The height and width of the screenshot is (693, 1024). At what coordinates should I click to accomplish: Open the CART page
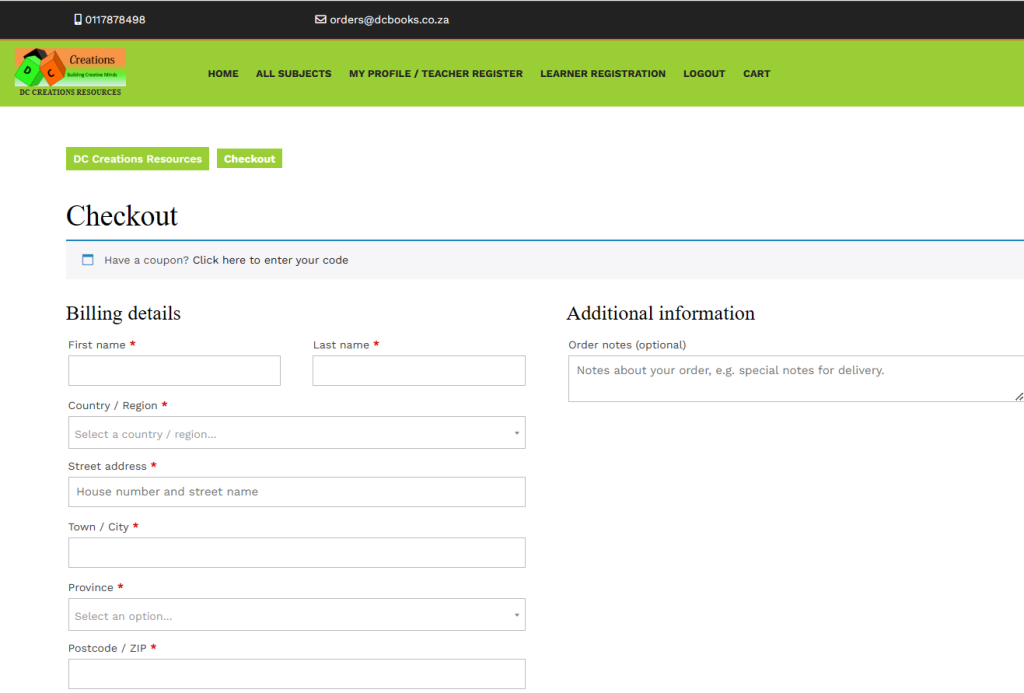pyautogui.click(x=756, y=73)
